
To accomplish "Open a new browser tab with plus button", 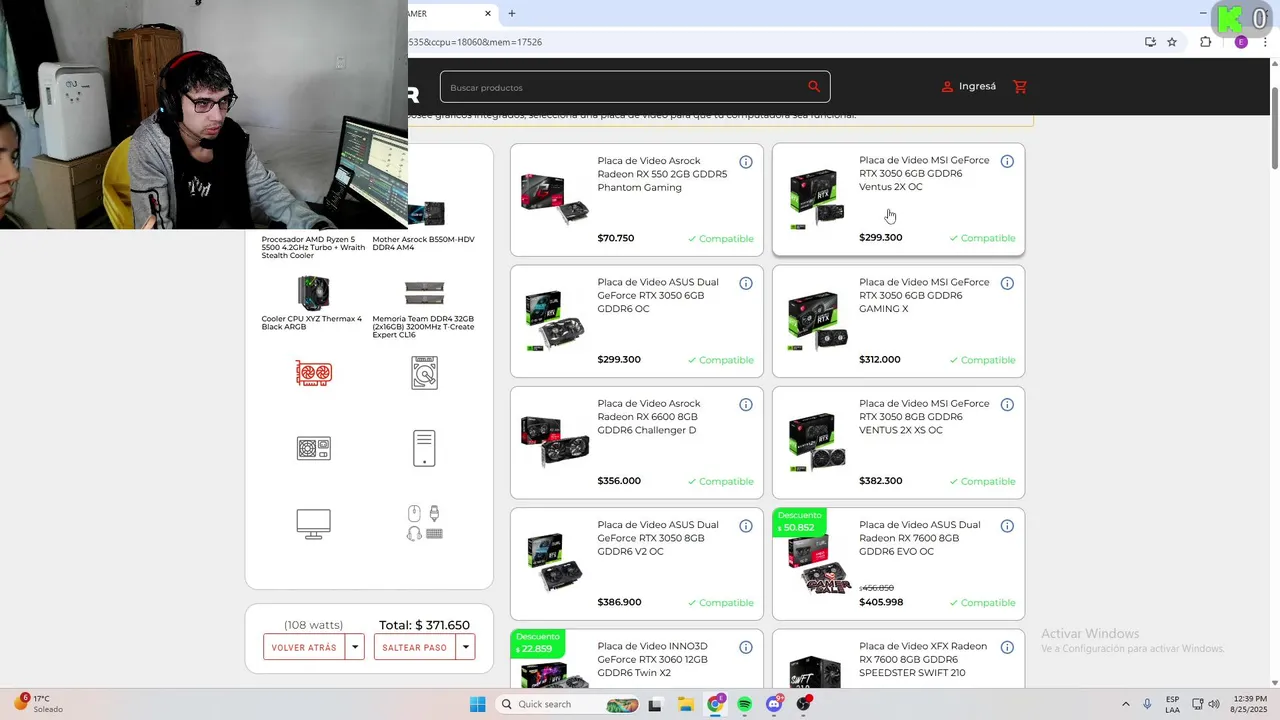I will click(x=512, y=13).
